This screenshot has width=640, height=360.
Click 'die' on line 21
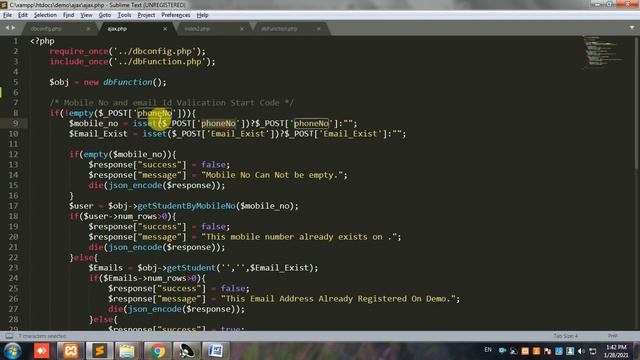coord(96,247)
